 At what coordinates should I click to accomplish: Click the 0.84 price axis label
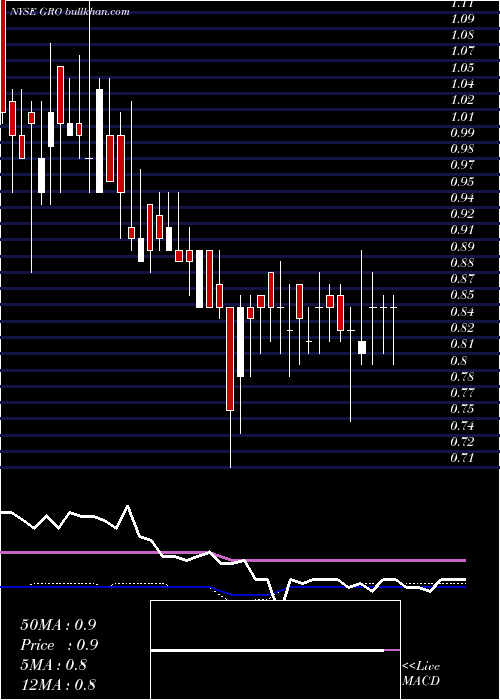coord(462,312)
